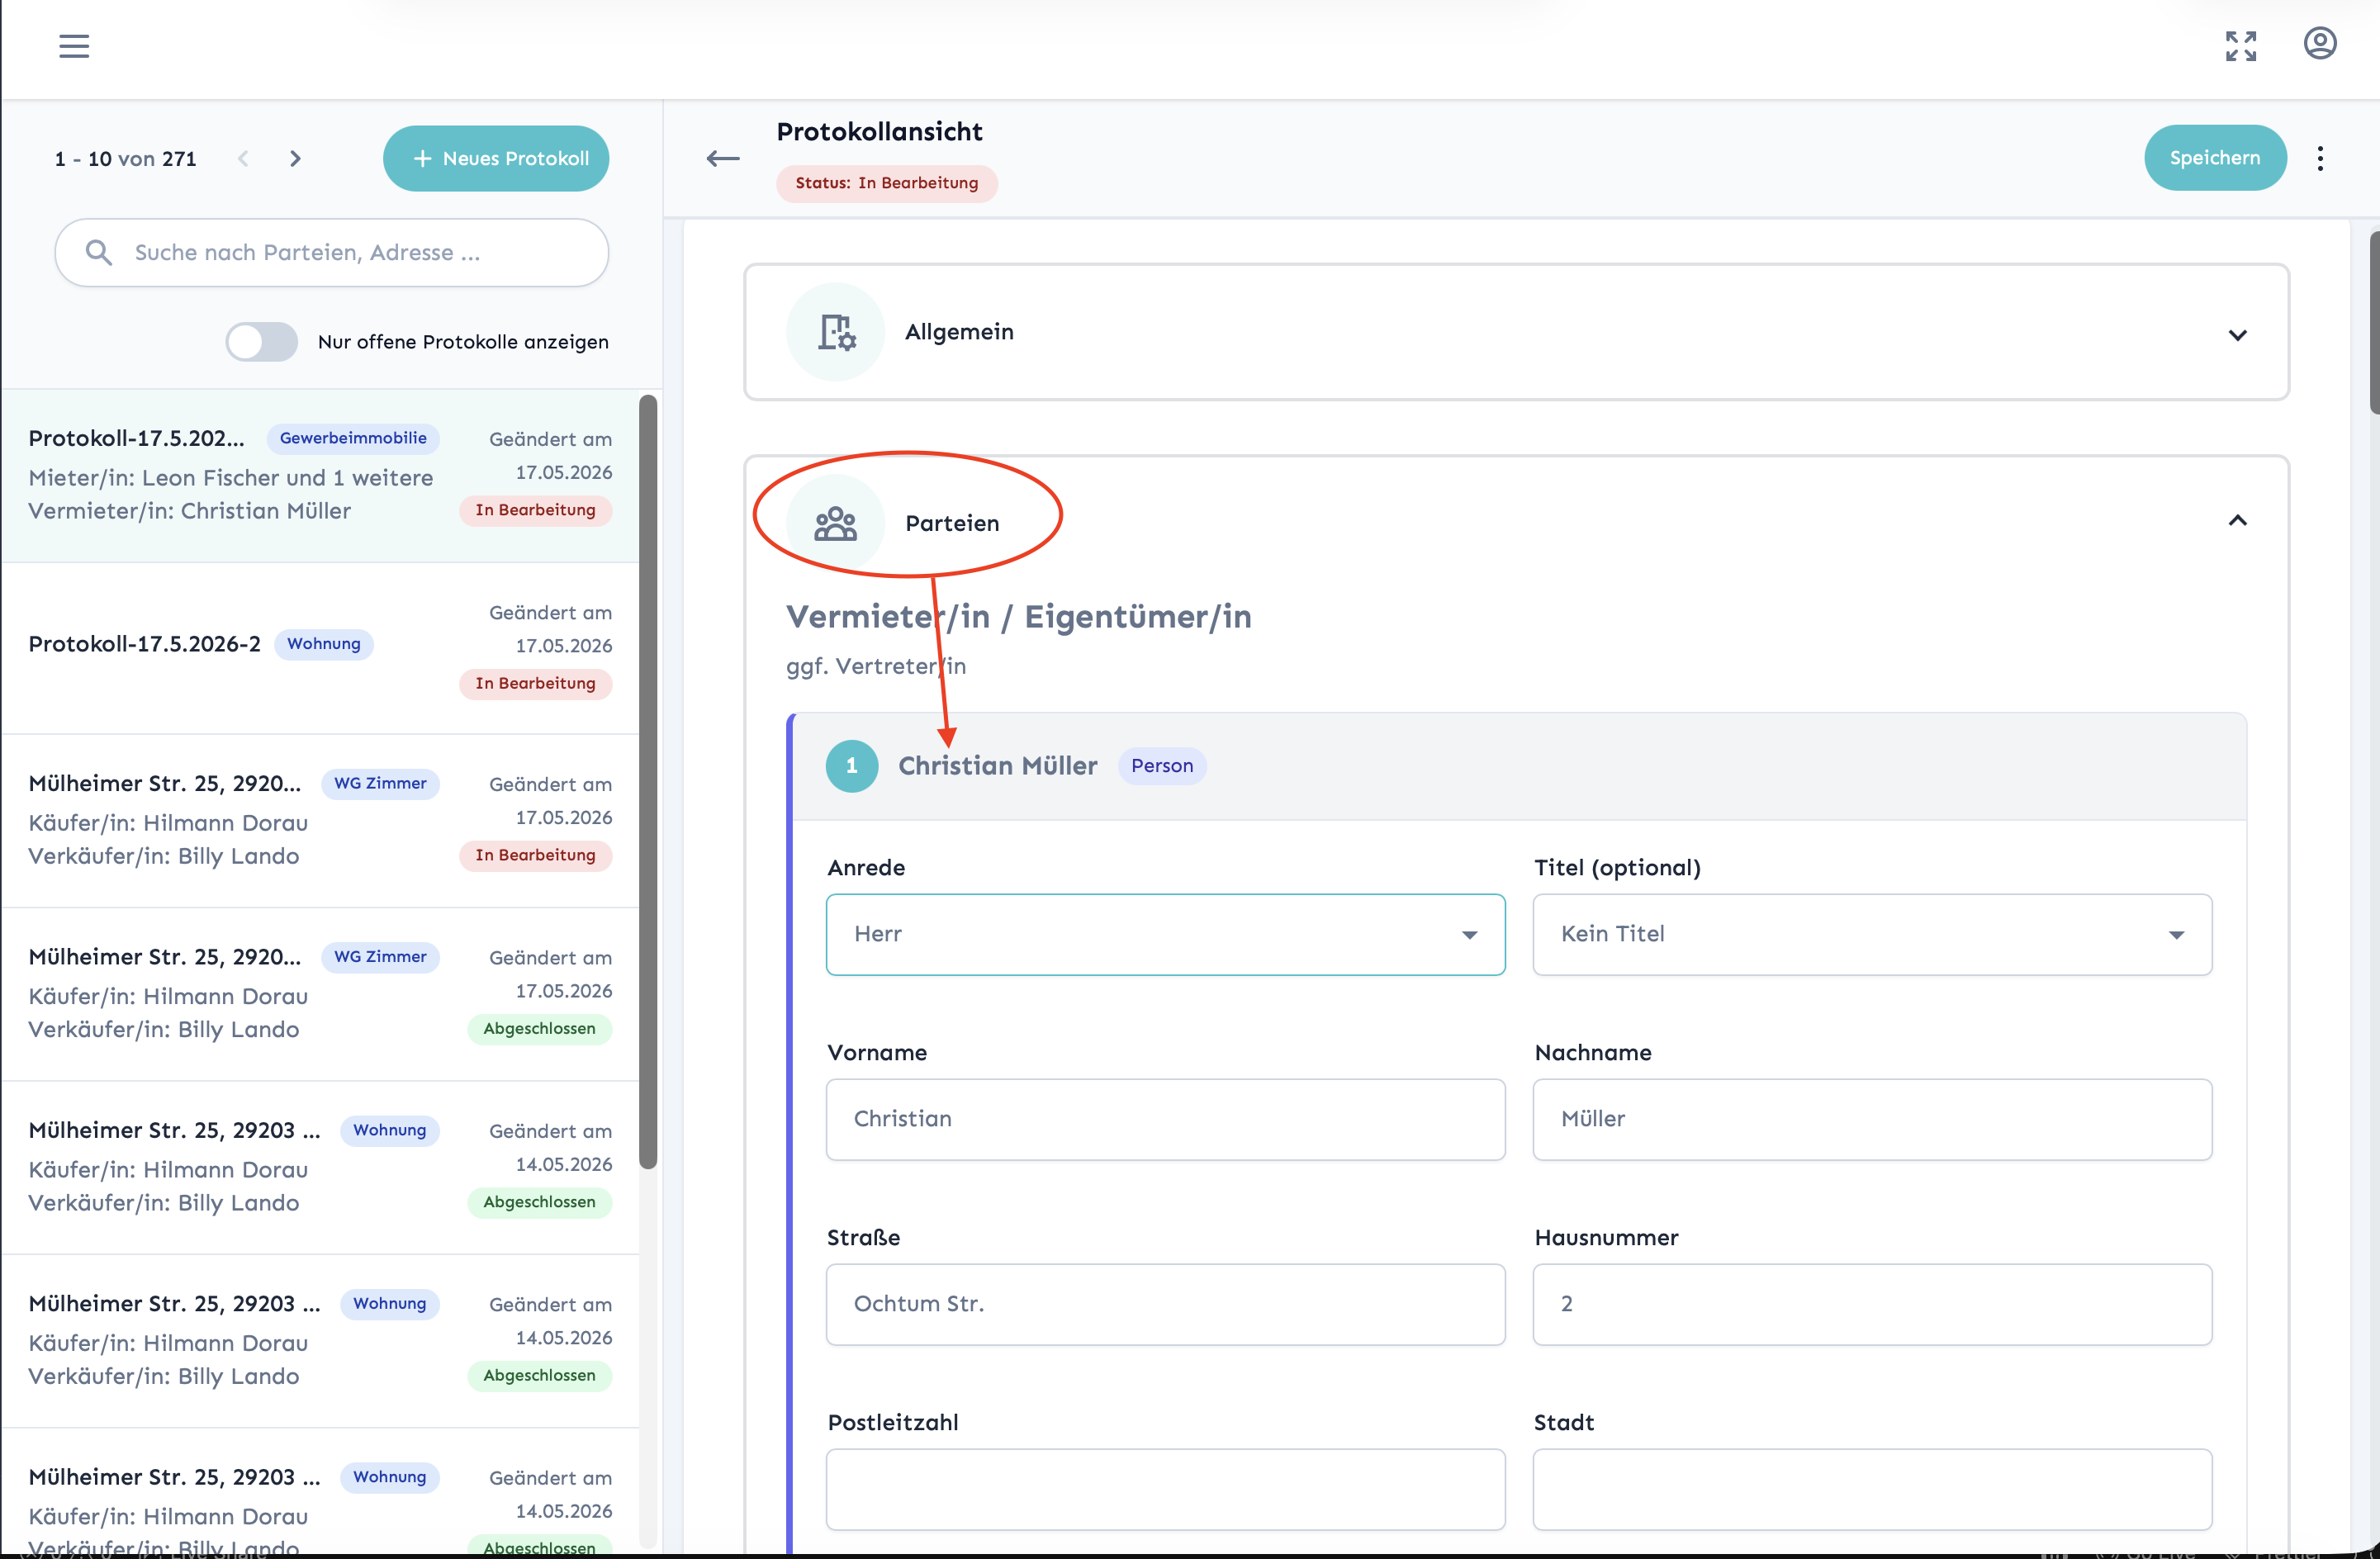Toggle Nur offene Protokolle anzeigen switch
2380x1559 pixels.
pyautogui.click(x=262, y=342)
